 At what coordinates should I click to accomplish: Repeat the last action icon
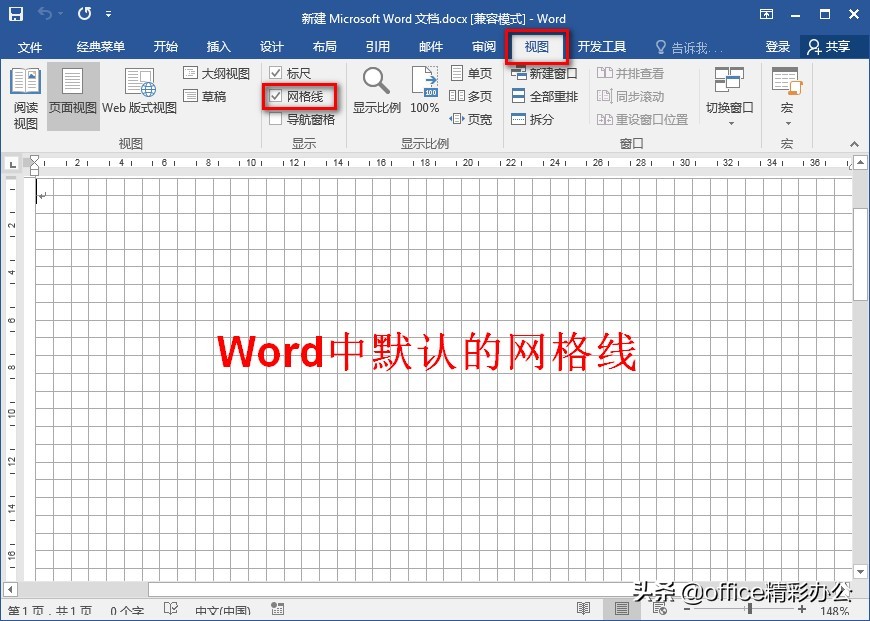[x=84, y=14]
